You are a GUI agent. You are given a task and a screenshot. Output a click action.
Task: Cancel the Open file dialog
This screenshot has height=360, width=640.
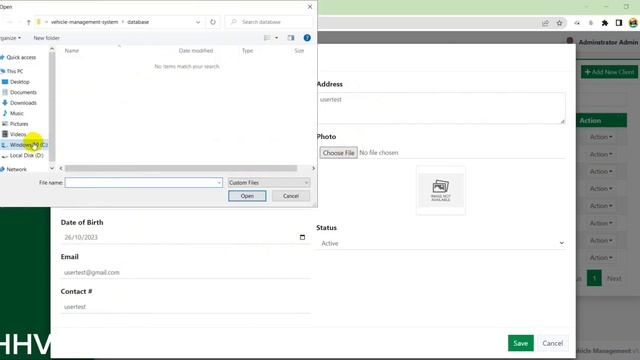tap(291, 196)
